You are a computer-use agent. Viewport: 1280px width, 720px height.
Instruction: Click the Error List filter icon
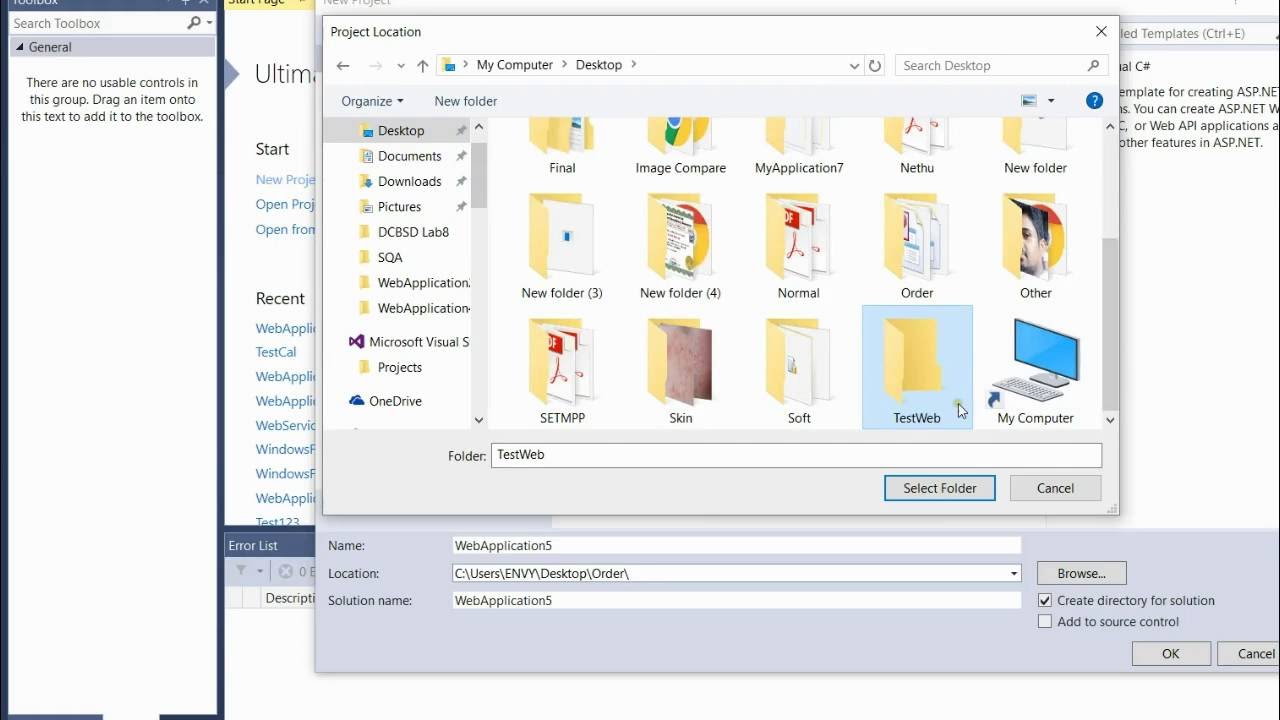[x=241, y=571]
